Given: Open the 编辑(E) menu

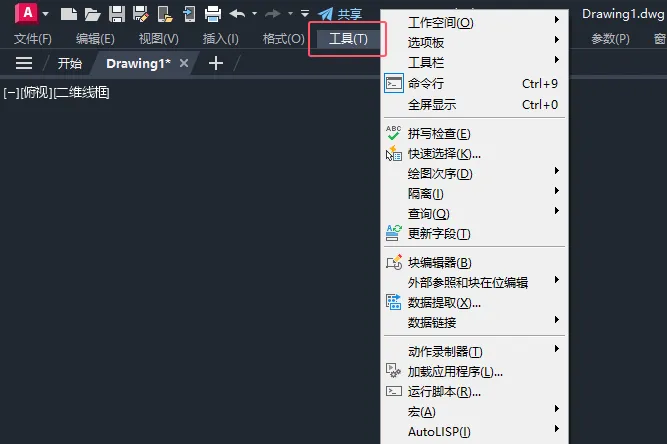Looking at the screenshot, I should pyautogui.click(x=95, y=39).
